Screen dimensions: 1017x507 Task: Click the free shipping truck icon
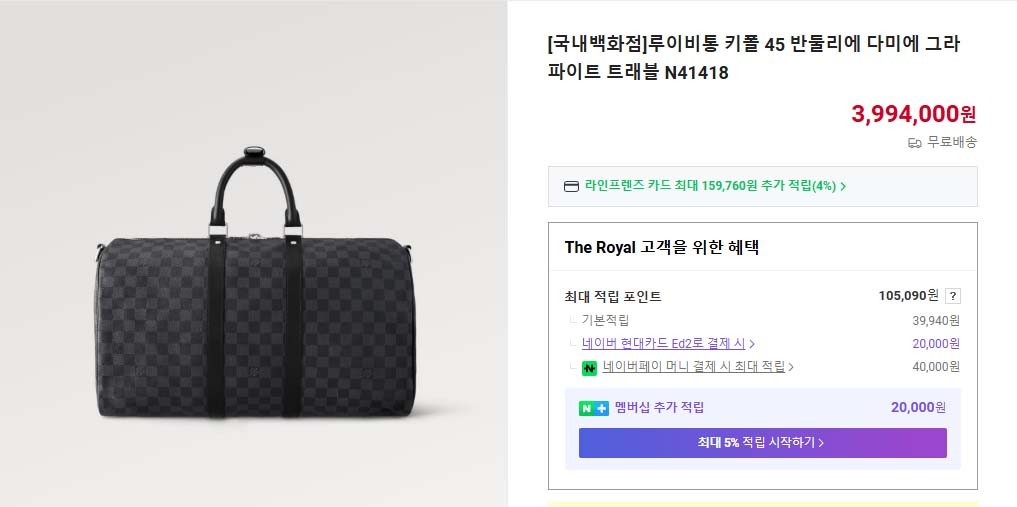[x=914, y=143]
